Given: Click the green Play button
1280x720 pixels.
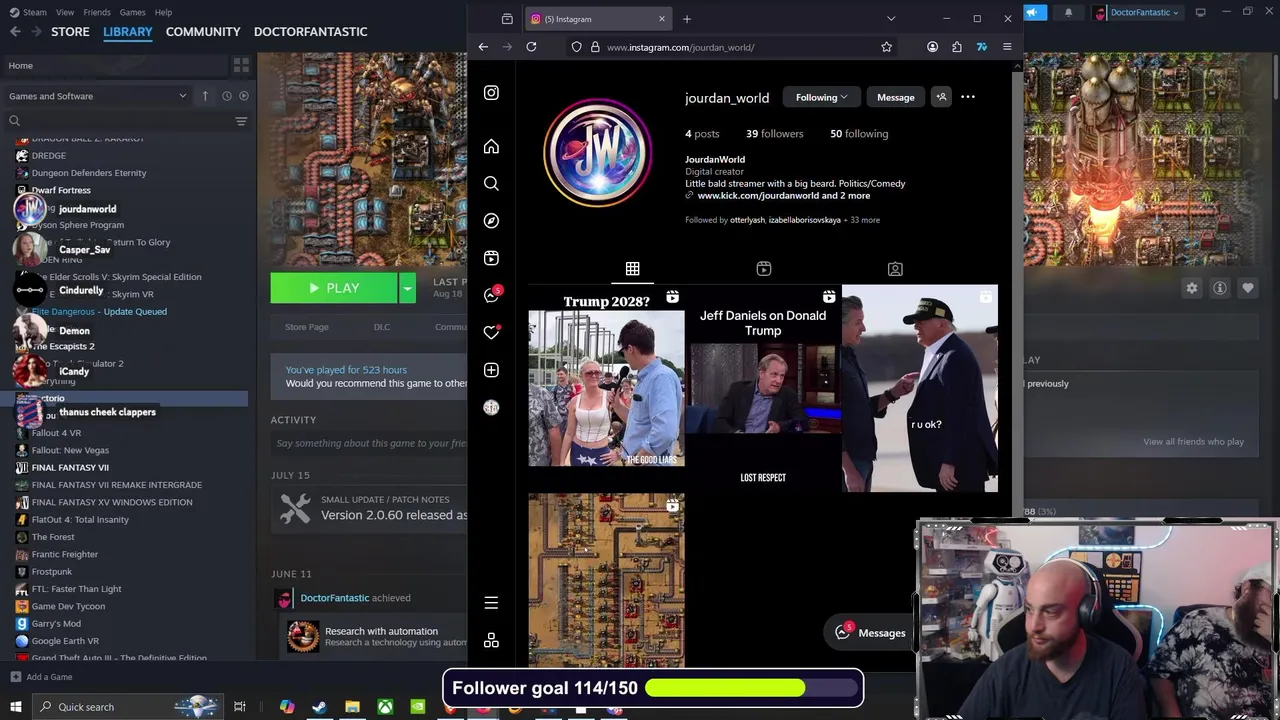Looking at the screenshot, I should pyautogui.click(x=334, y=288).
